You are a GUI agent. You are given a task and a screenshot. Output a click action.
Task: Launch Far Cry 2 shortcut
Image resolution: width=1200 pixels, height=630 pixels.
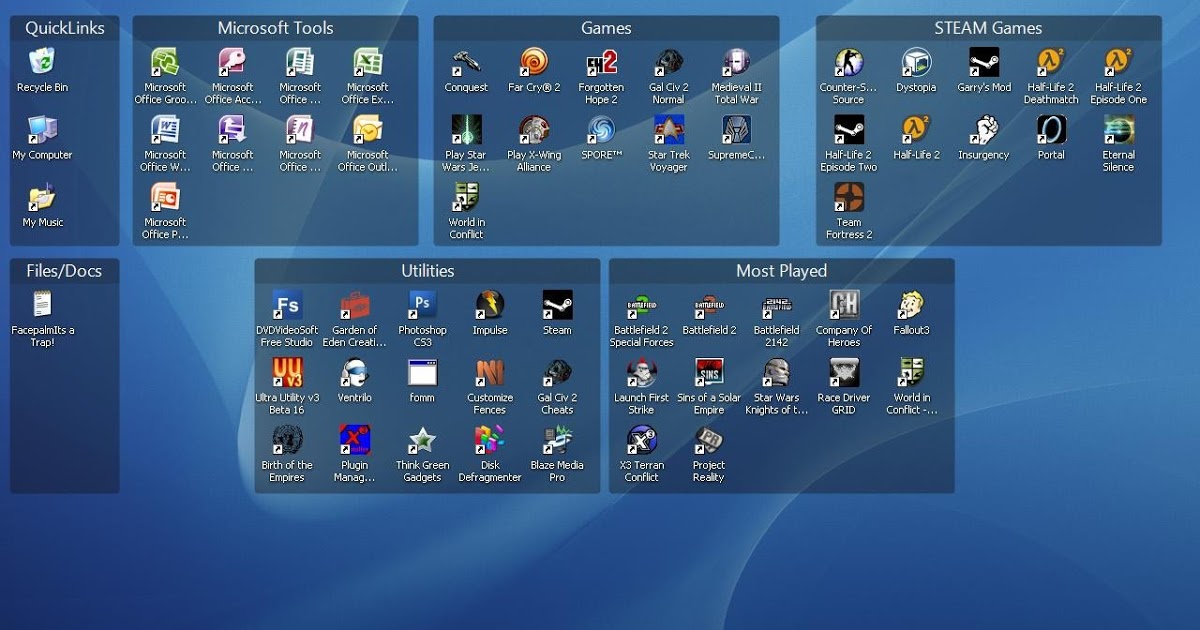click(x=534, y=62)
